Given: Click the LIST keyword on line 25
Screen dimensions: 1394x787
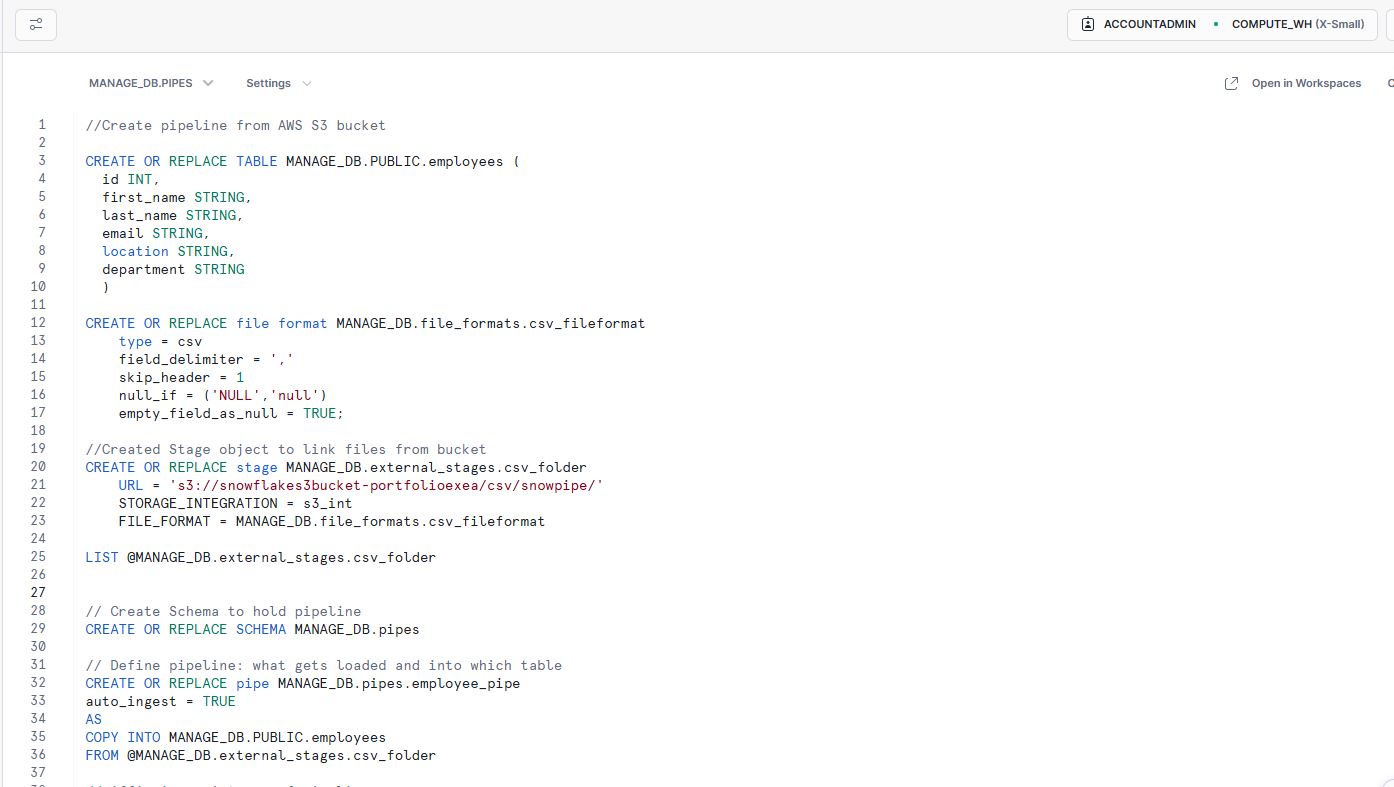Looking at the screenshot, I should click(x=101, y=557).
